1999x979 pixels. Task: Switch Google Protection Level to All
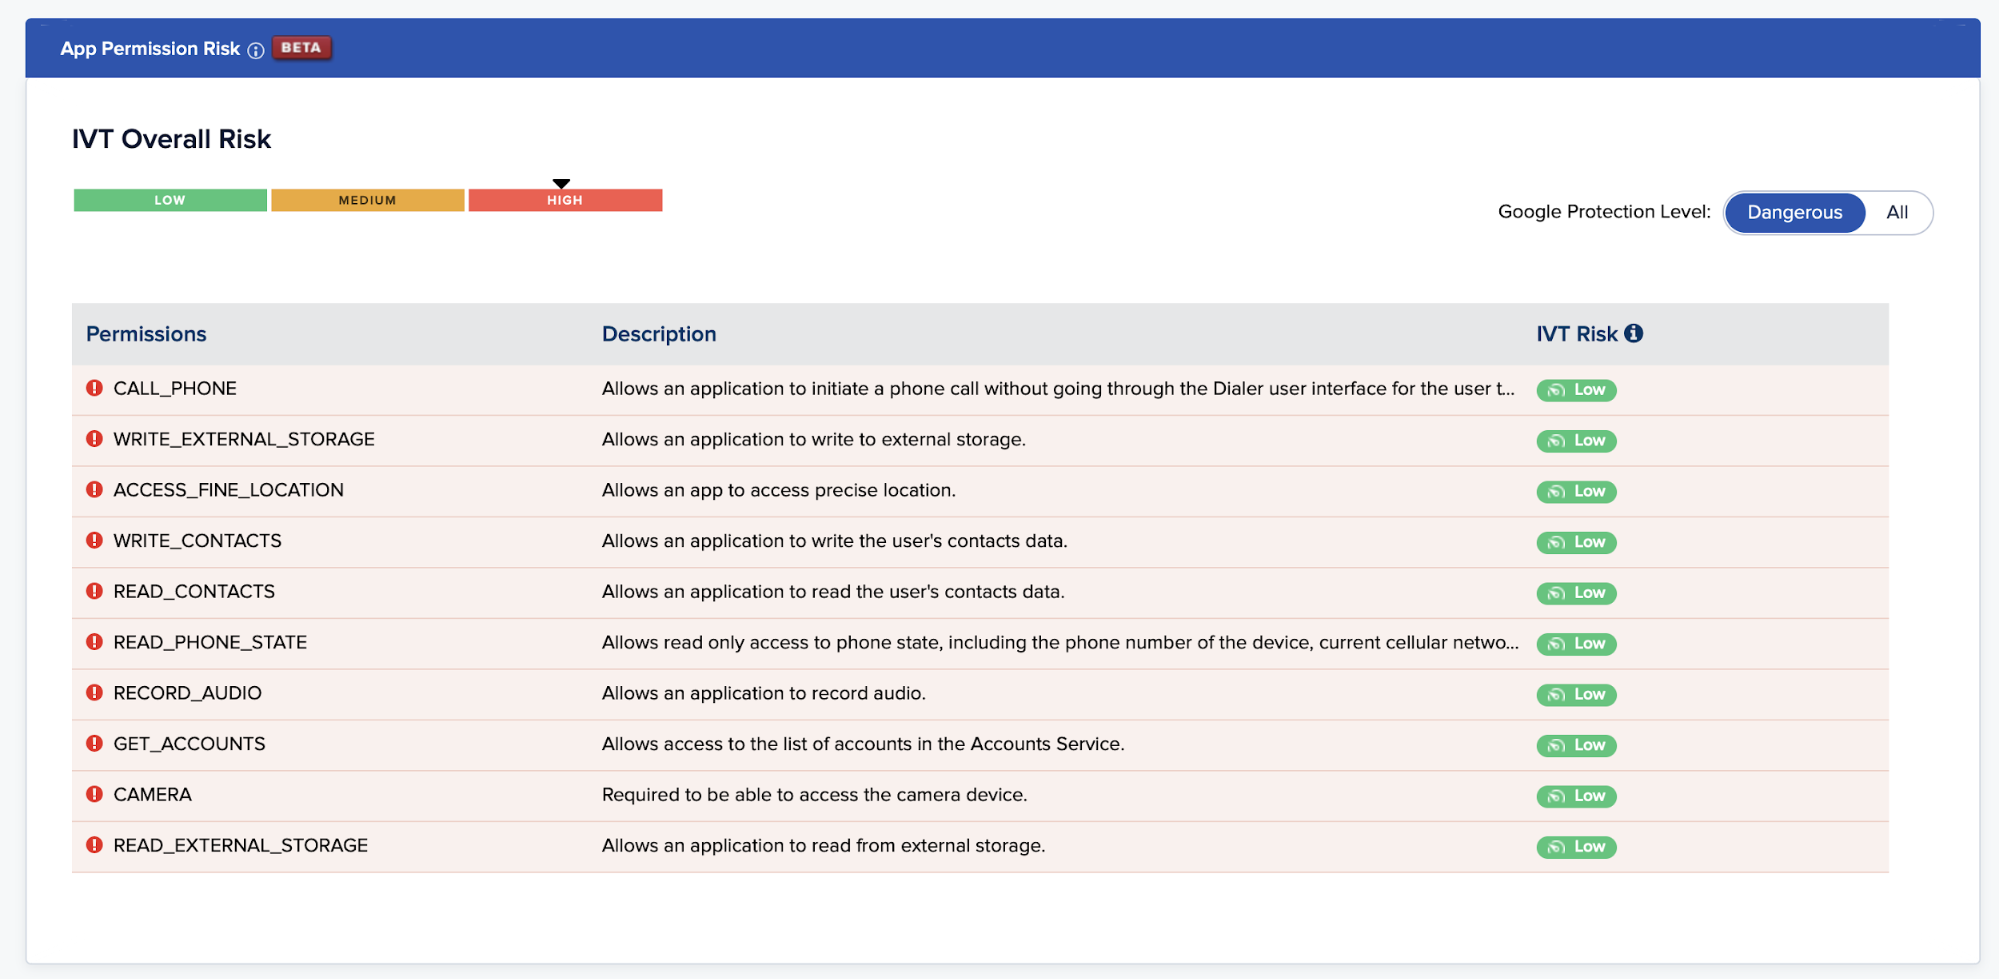point(1896,212)
